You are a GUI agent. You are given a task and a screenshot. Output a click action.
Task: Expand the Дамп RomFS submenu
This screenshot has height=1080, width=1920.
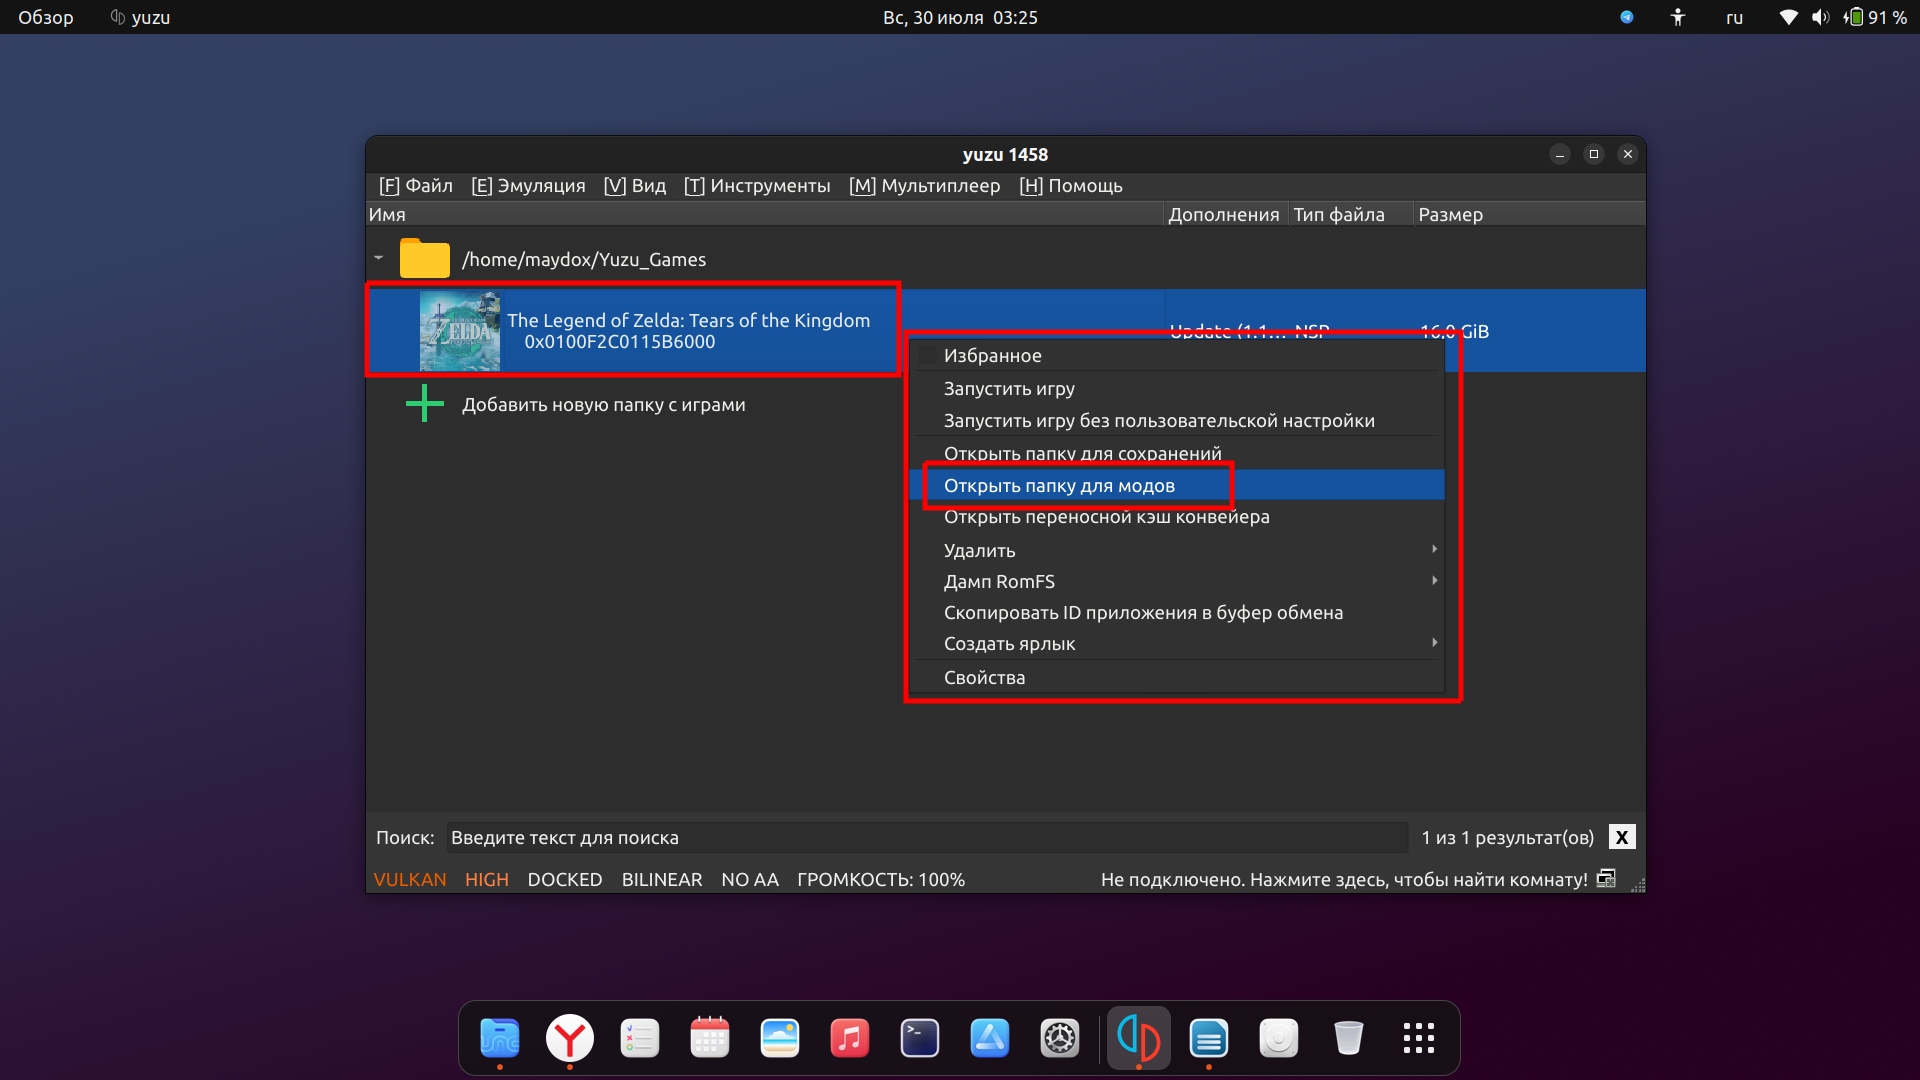(x=1177, y=581)
